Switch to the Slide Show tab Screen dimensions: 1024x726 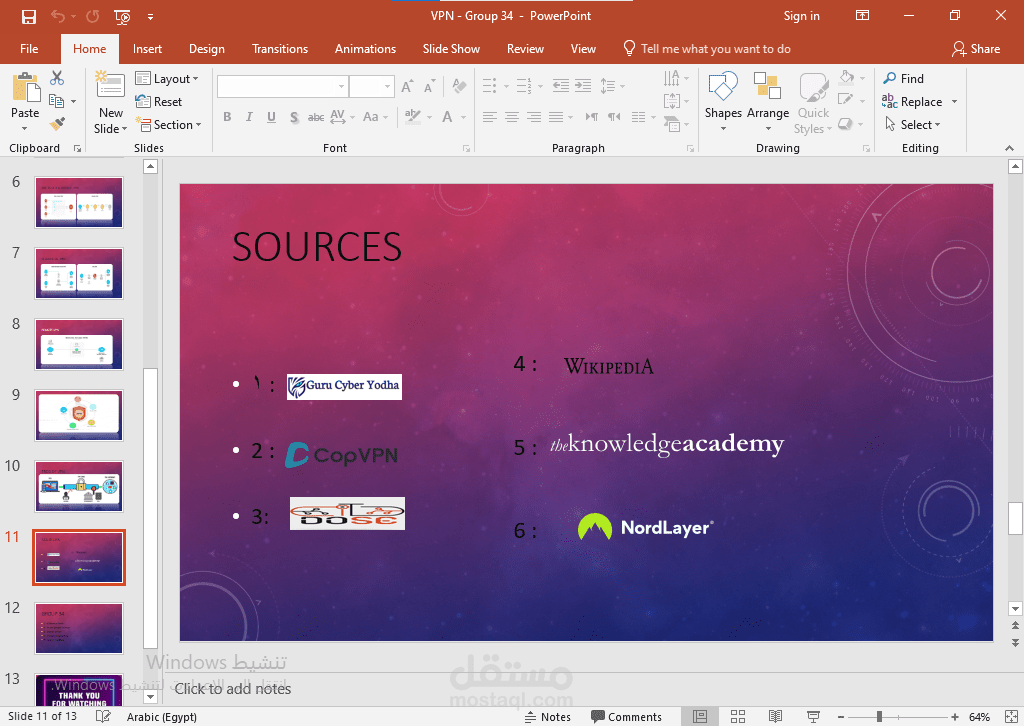[451, 49]
